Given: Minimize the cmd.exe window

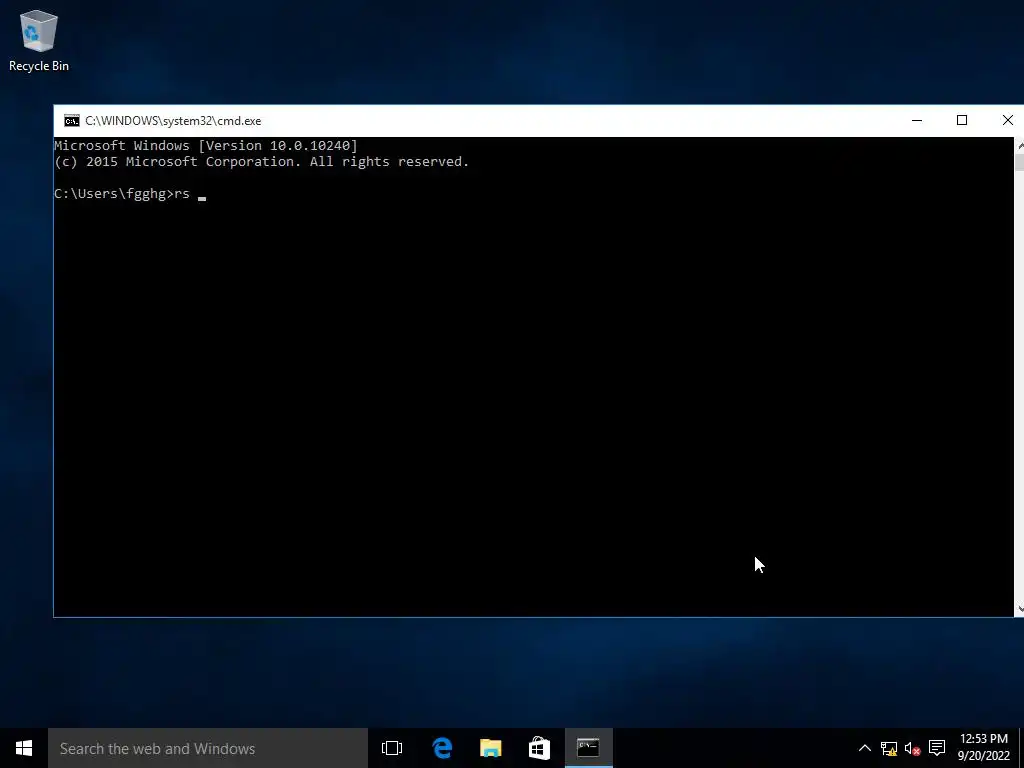Looking at the screenshot, I should point(917,121).
